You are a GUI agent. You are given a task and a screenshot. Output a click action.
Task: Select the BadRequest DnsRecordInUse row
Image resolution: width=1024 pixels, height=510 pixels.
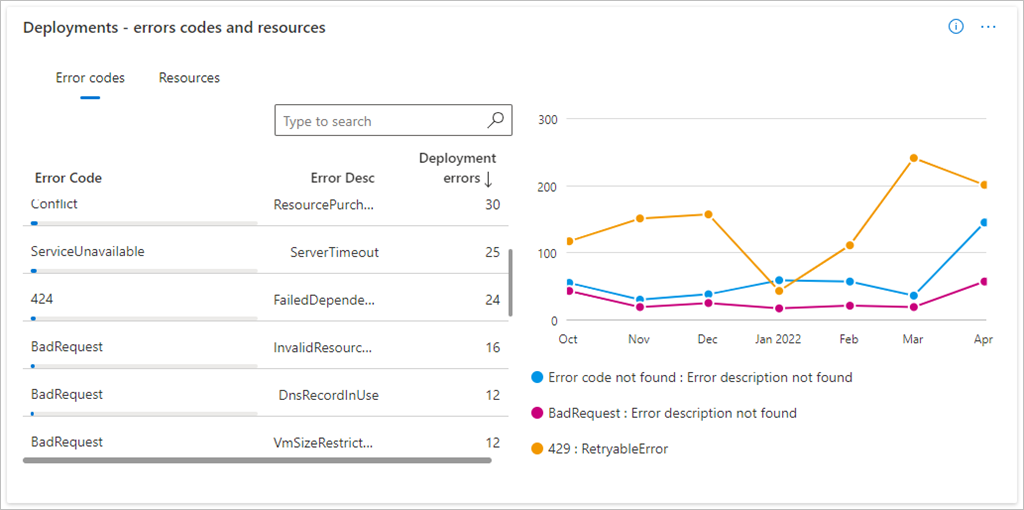click(265, 395)
